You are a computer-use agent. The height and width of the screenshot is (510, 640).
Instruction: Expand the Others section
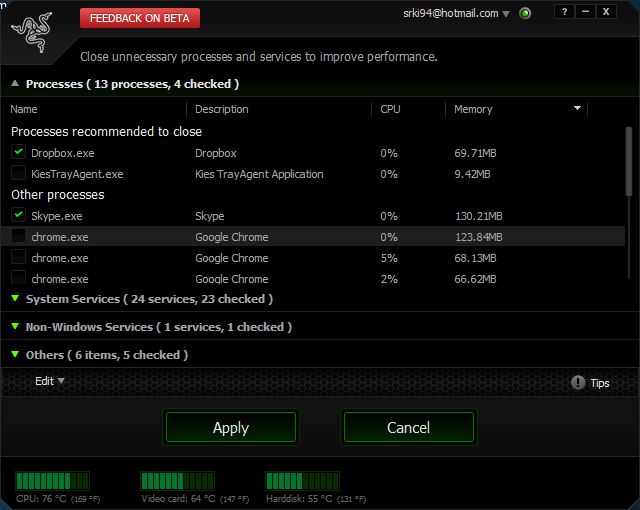pyautogui.click(x=15, y=354)
